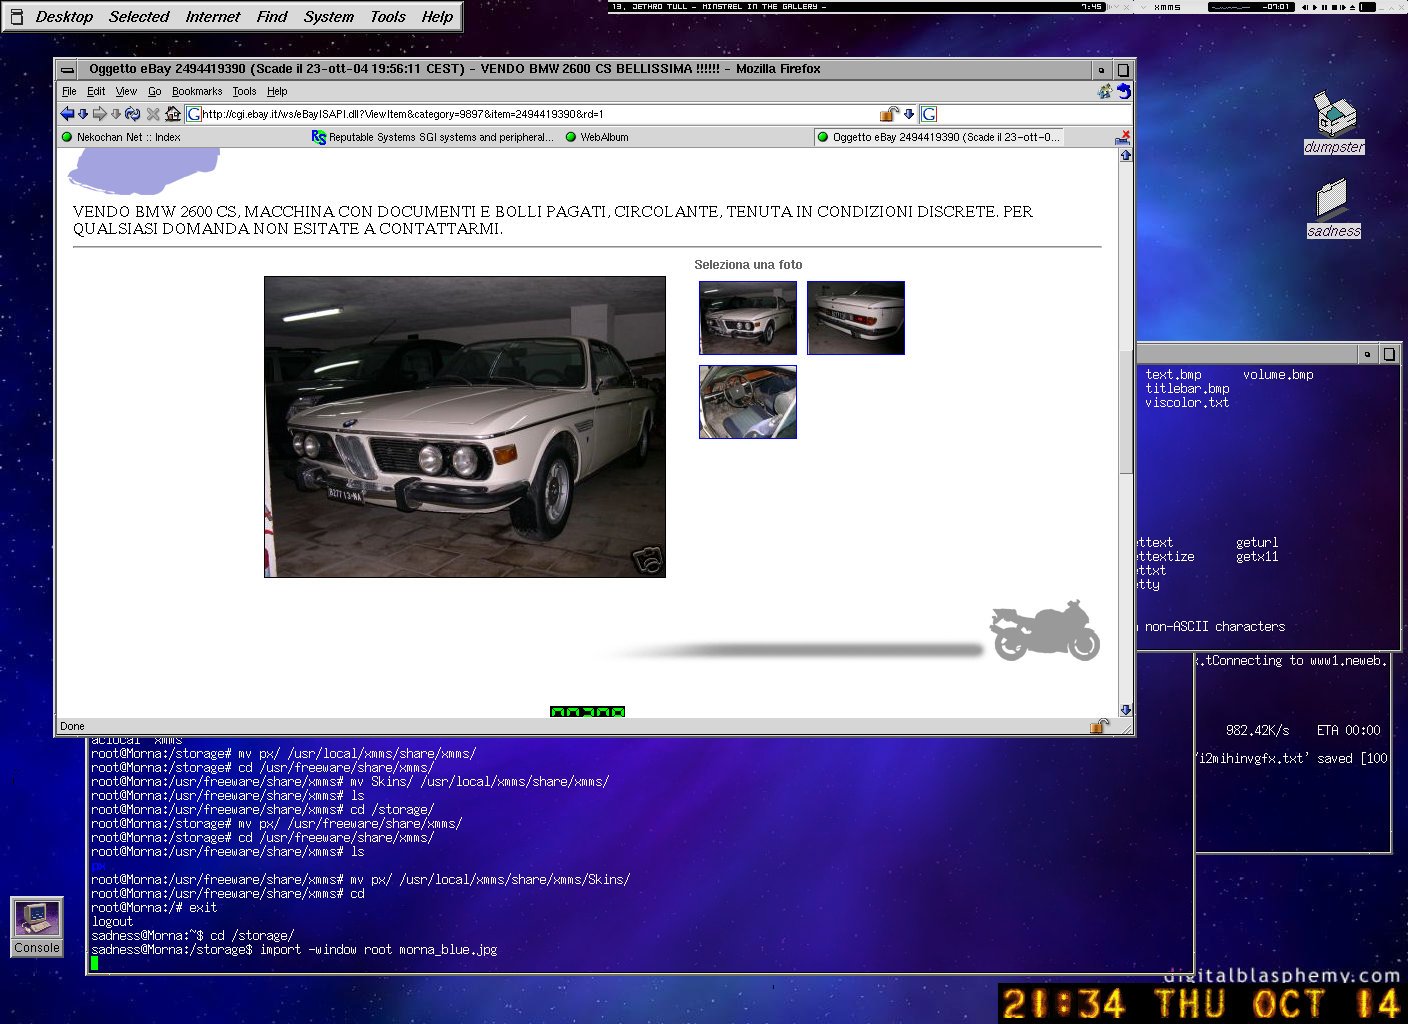1408x1024 pixels.
Task: Select interior BMW thumbnail photo
Action: (748, 402)
